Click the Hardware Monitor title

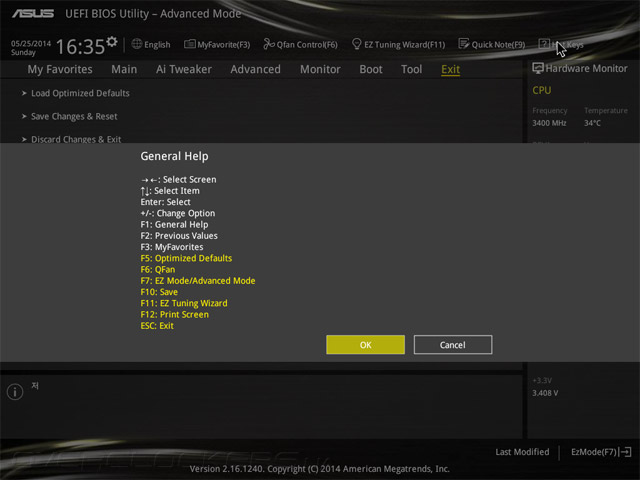587,68
